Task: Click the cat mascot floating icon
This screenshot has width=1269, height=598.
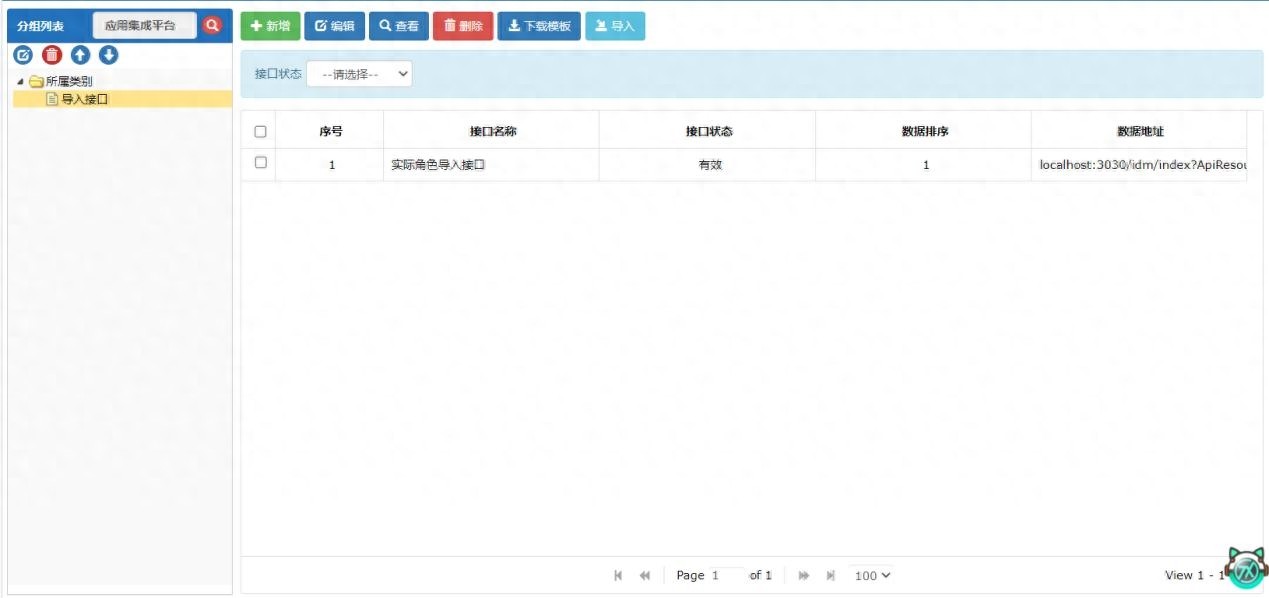Action: (1245, 568)
